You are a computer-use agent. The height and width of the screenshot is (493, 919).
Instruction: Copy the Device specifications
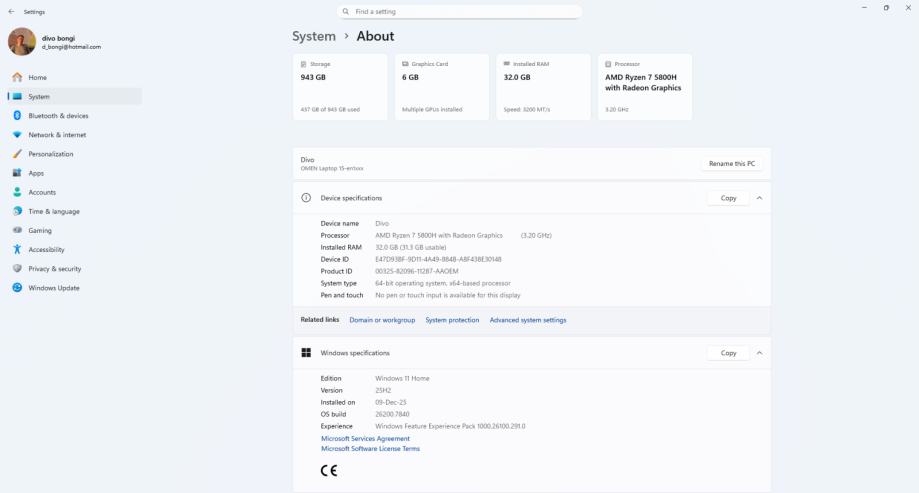click(728, 198)
